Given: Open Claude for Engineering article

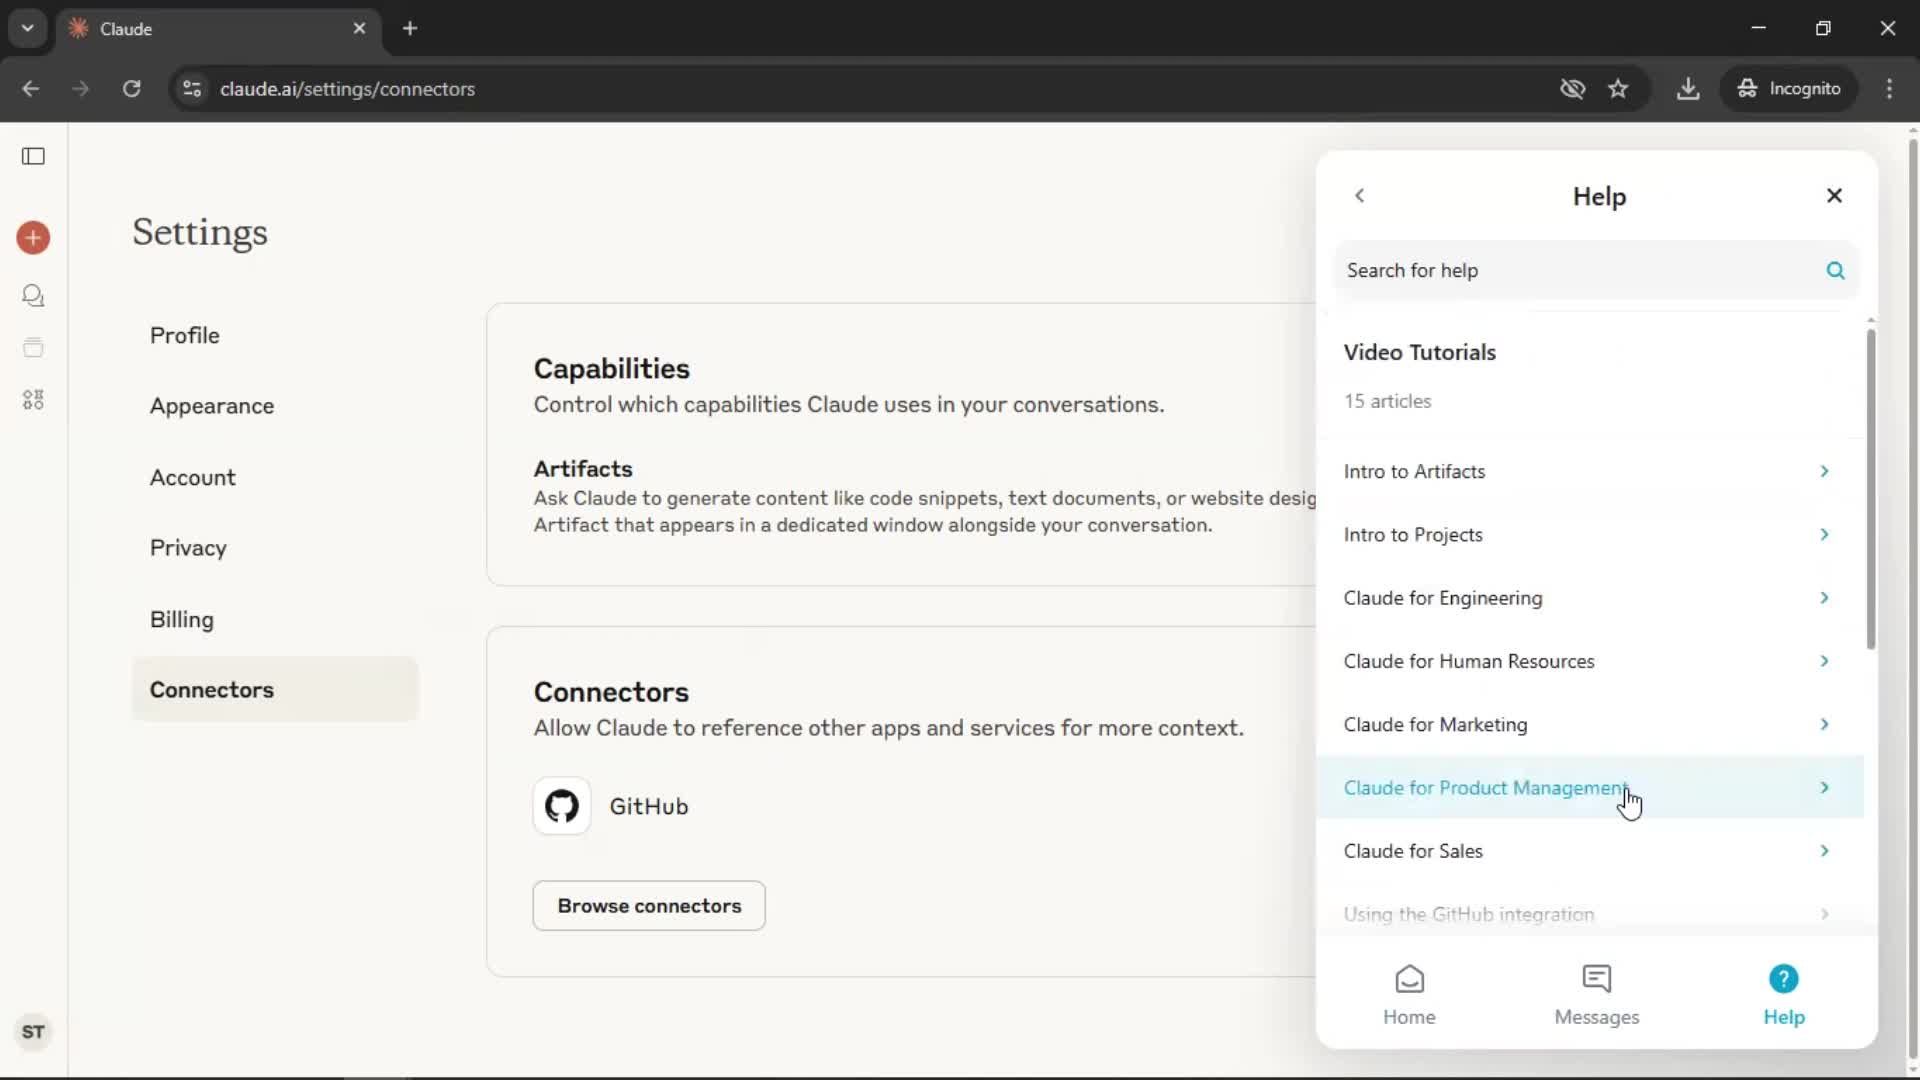Looking at the screenshot, I should click(1590, 598).
